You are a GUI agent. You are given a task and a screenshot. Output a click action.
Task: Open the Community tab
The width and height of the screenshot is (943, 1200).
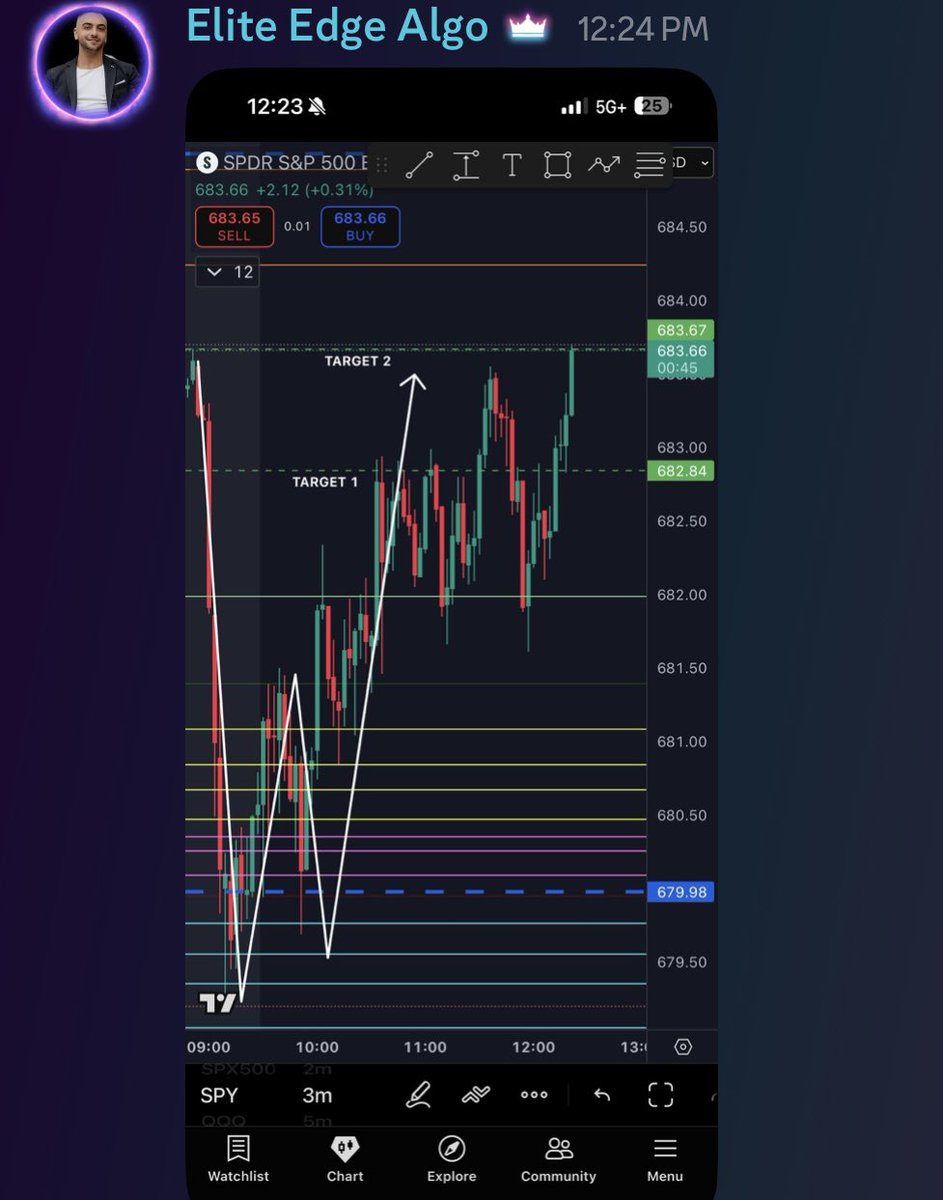point(558,1160)
